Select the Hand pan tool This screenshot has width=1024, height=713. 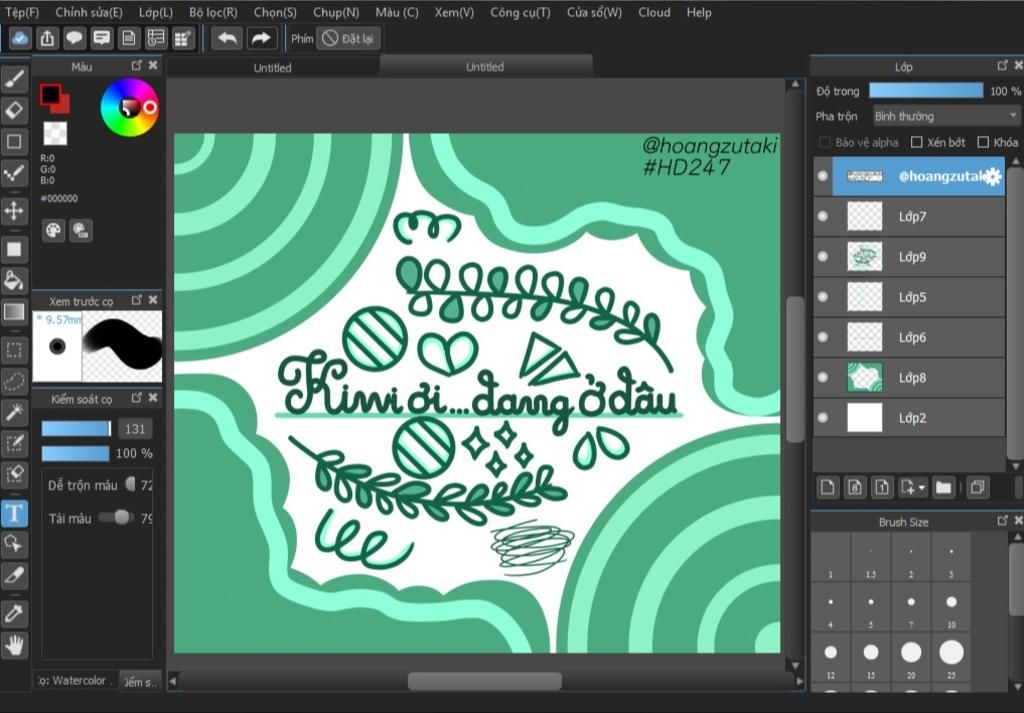[14, 645]
